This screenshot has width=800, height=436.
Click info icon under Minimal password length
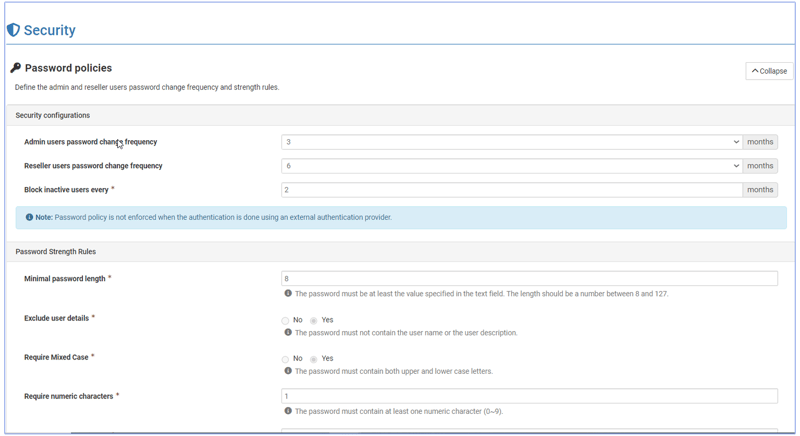pyautogui.click(x=288, y=294)
